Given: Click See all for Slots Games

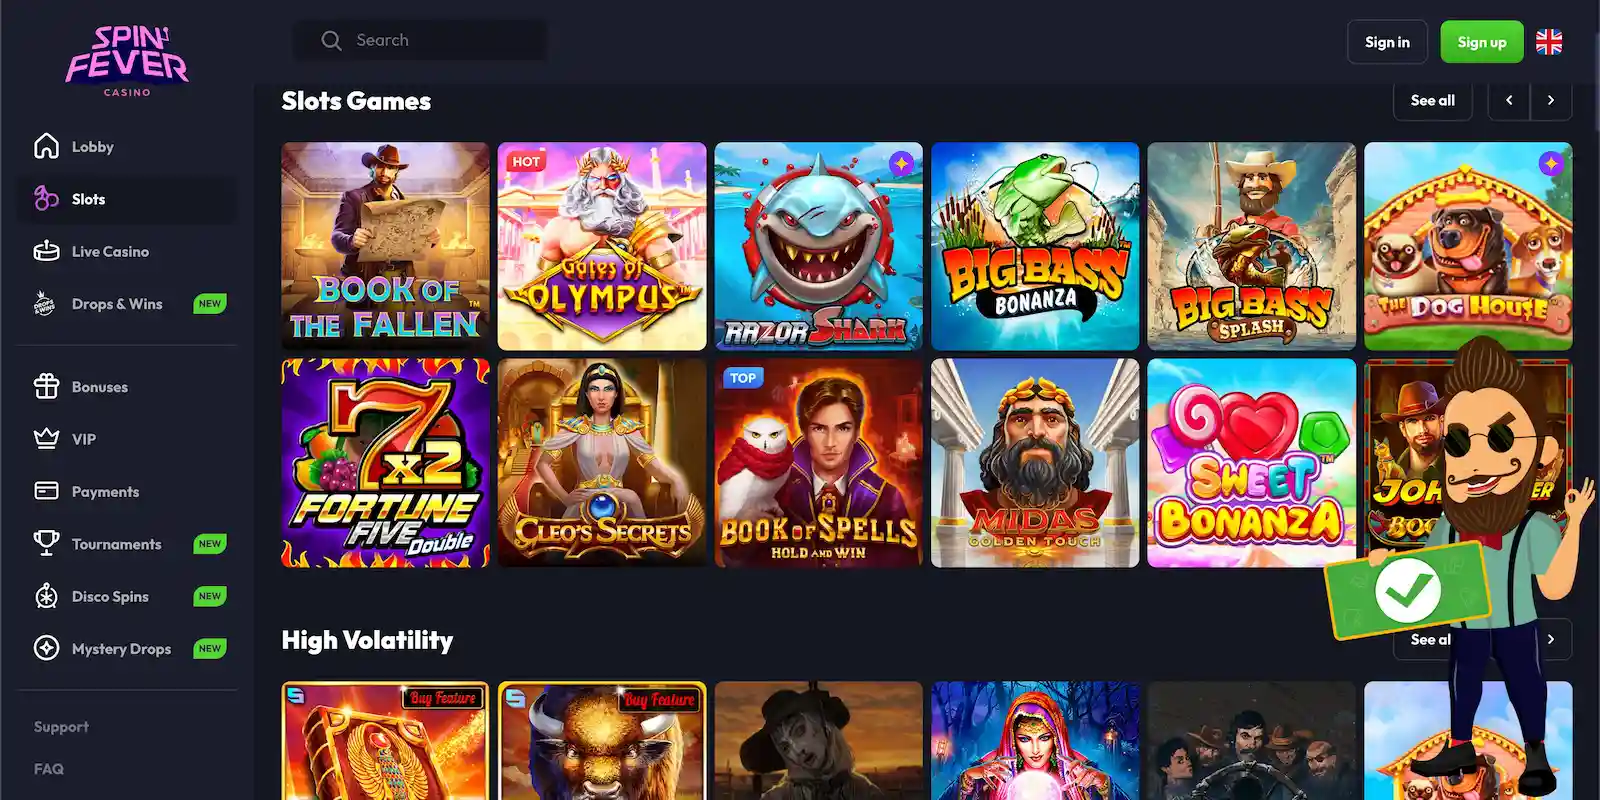Looking at the screenshot, I should tap(1432, 100).
